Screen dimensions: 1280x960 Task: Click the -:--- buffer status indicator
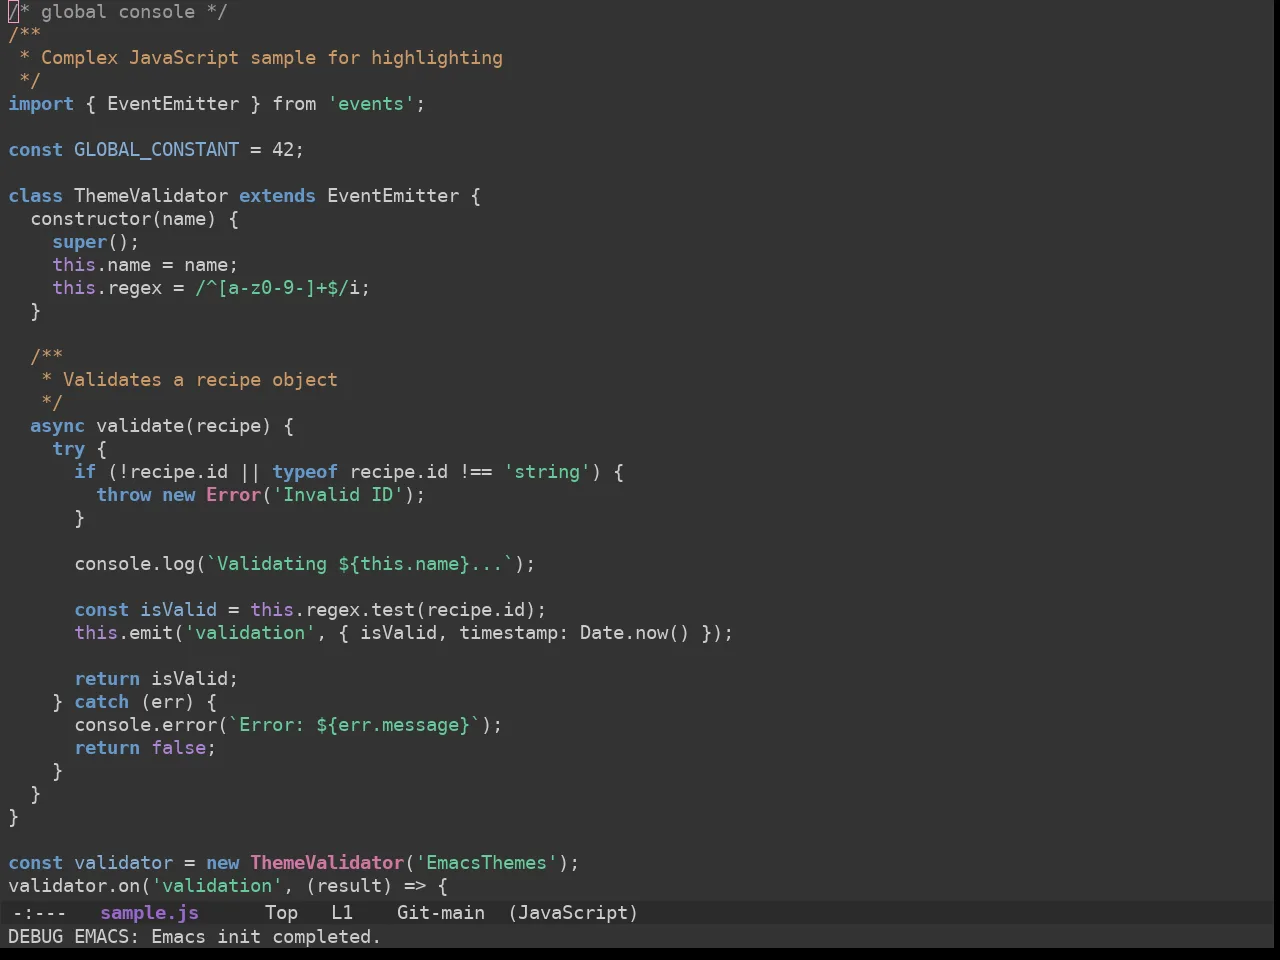pos(39,913)
